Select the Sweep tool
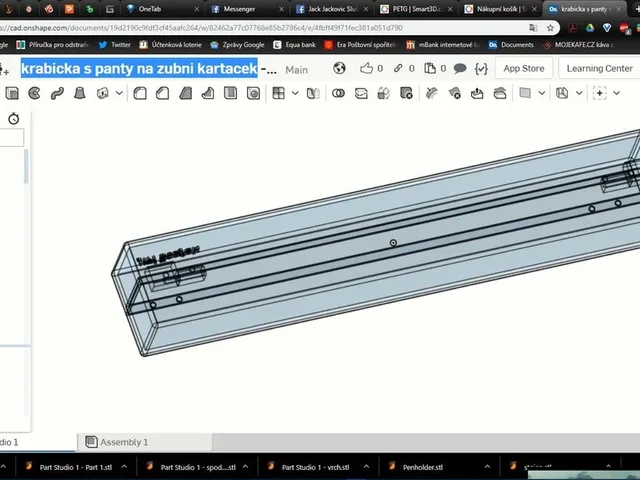Viewport: 640px width, 480px height. click(x=57, y=93)
